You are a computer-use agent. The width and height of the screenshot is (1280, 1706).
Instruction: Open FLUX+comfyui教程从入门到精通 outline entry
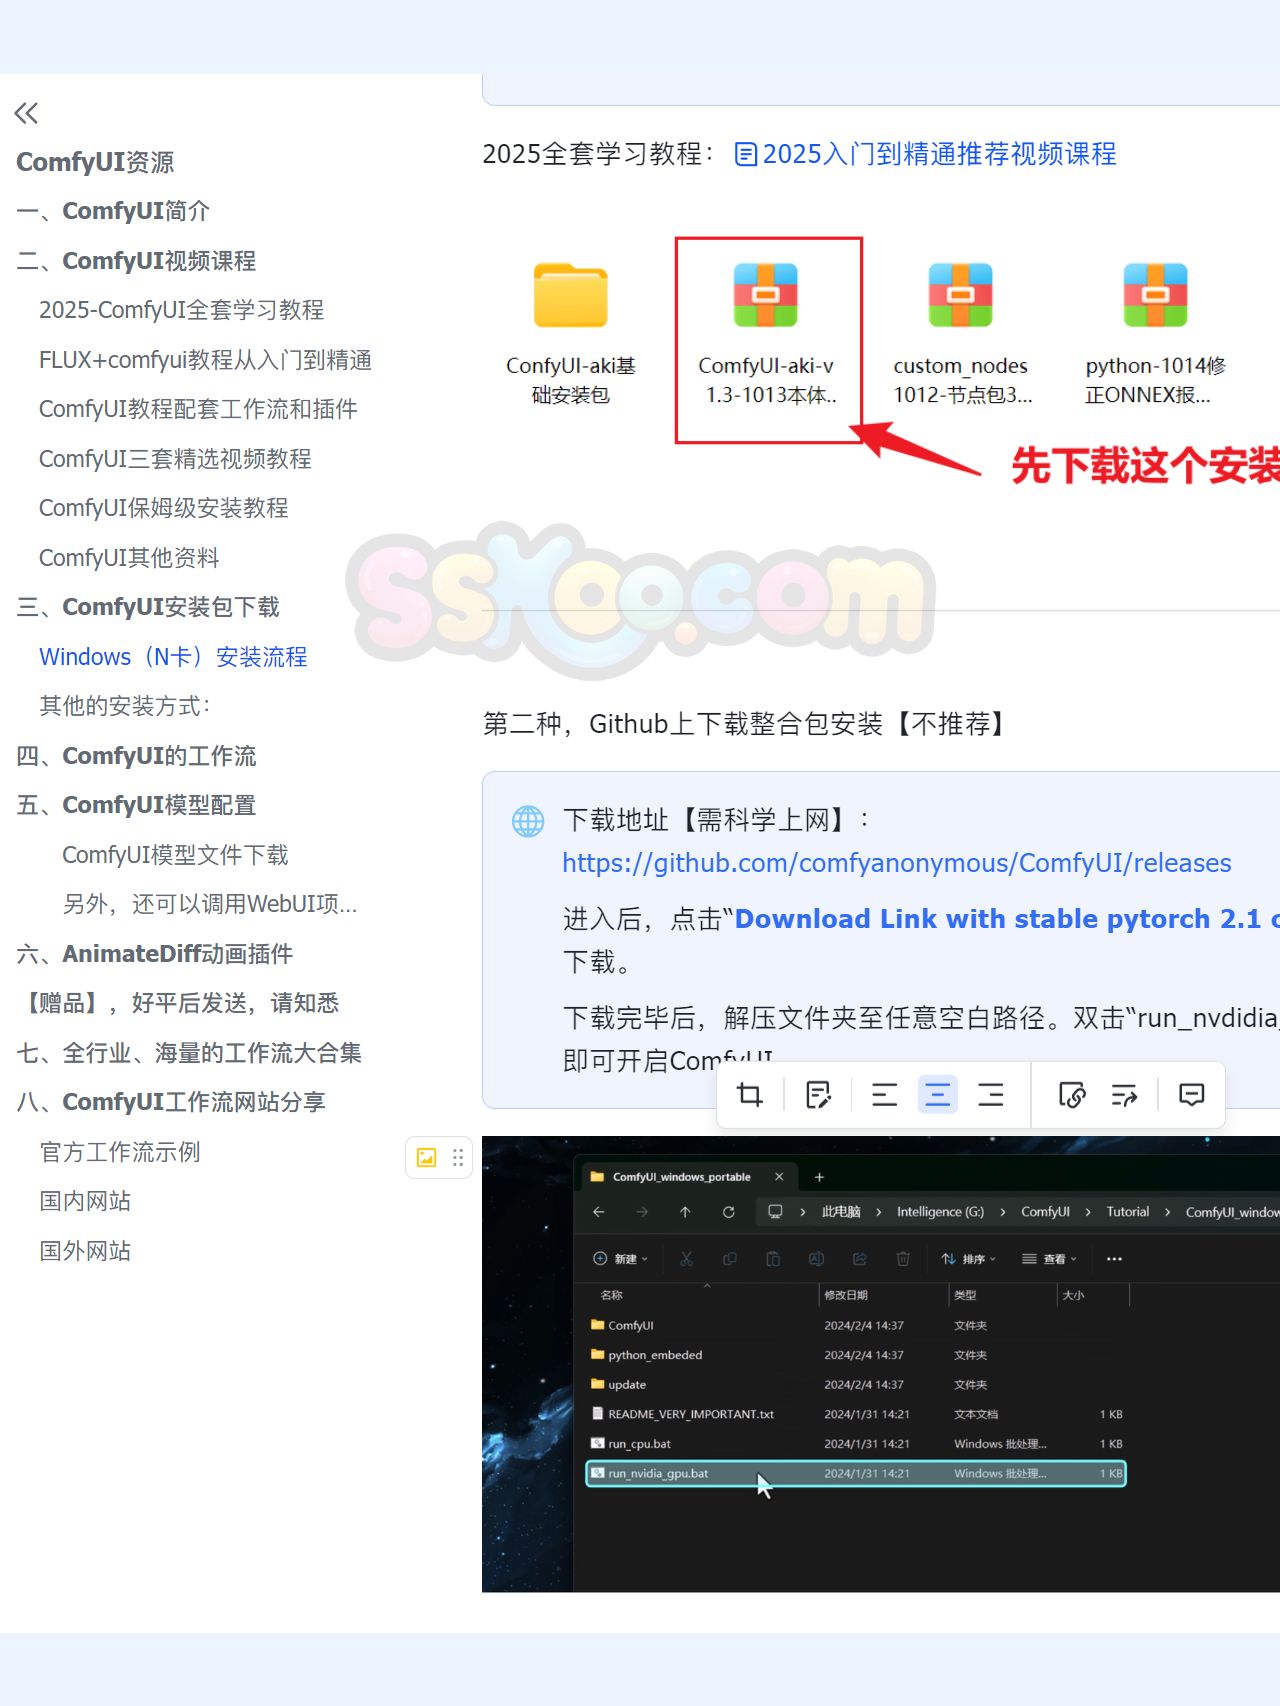pos(205,360)
